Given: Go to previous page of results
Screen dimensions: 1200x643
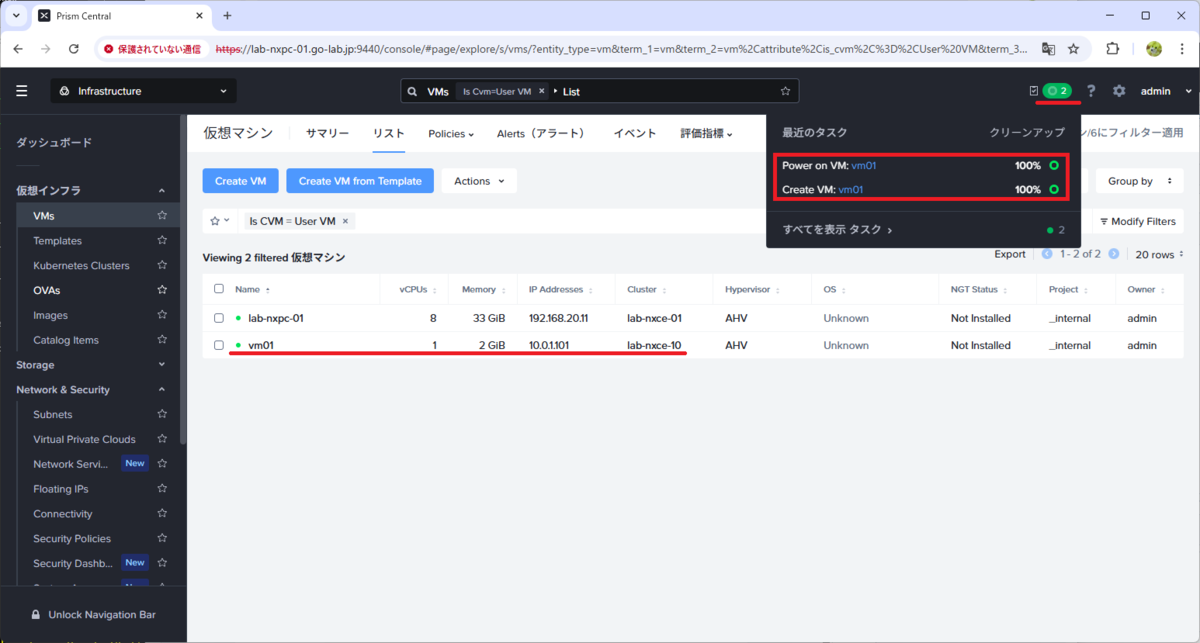Looking at the screenshot, I should [x=1047, y=254].
